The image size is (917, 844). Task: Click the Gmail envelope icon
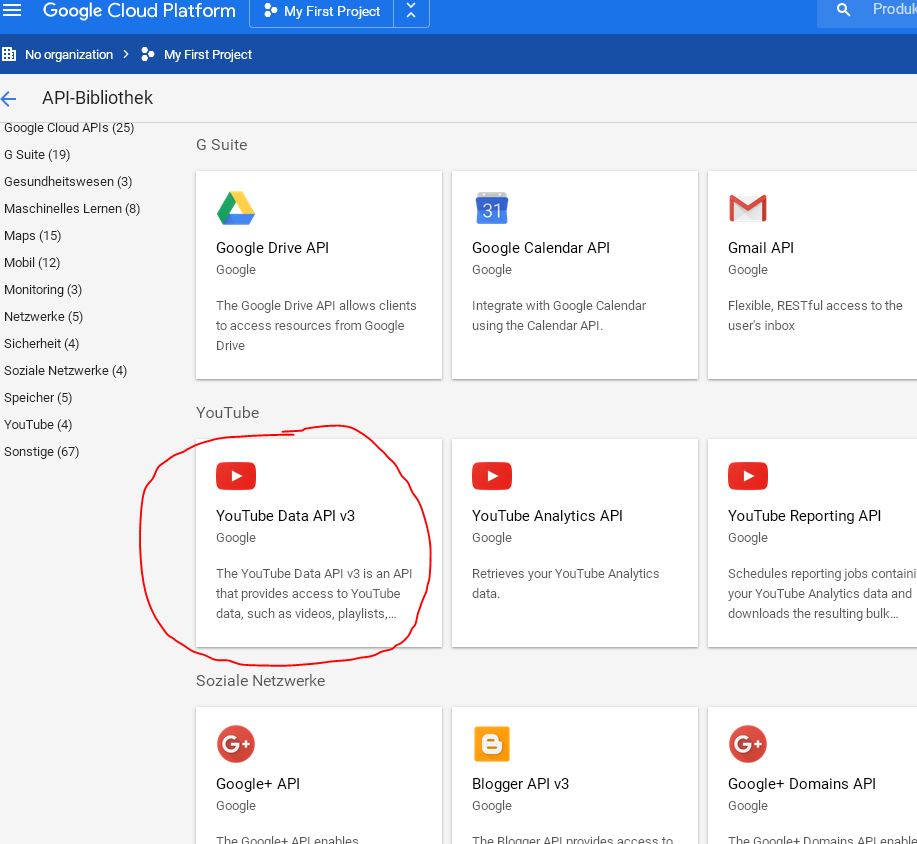pyautogui.click(x=747, y=208)
